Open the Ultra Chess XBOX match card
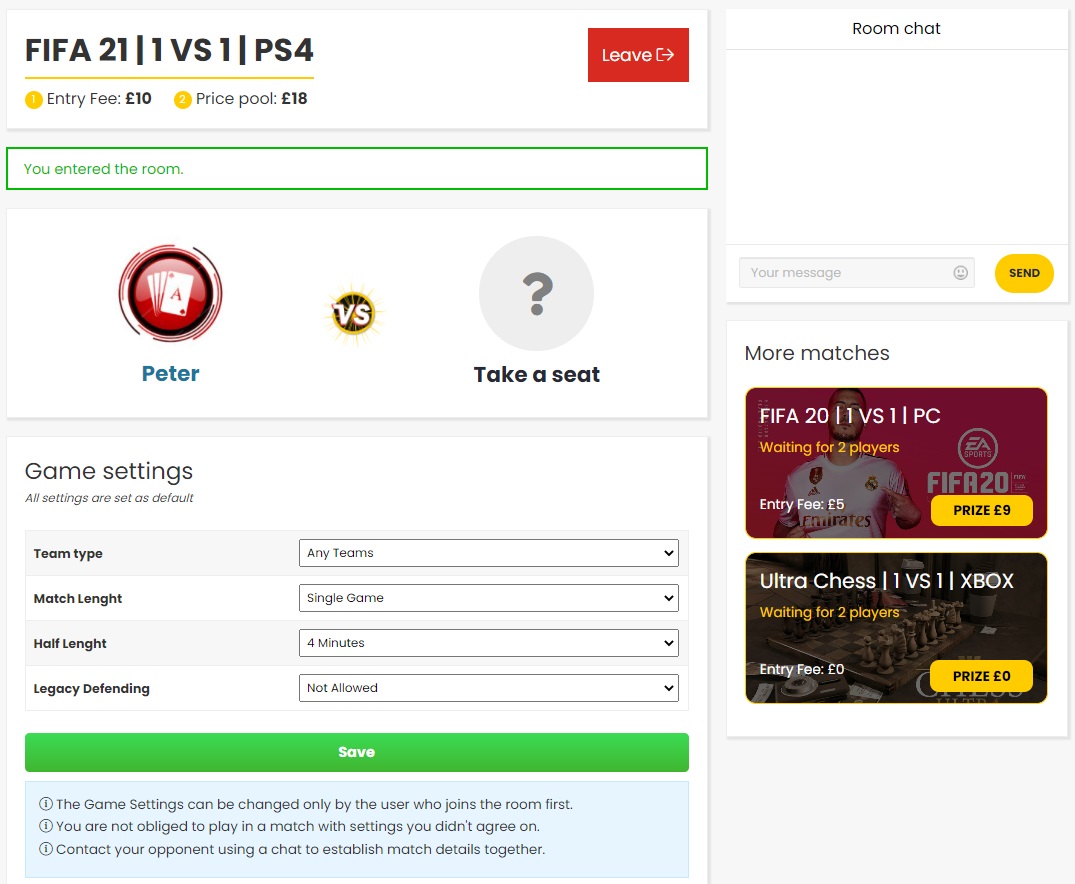The image size is (1075, 884). click(896, 628)
